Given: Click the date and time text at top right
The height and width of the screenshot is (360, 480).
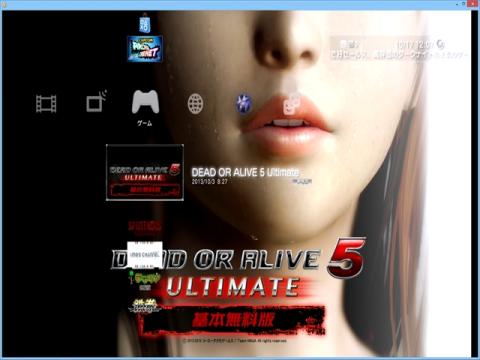Looking at the screenshot, I should [415, 45].
